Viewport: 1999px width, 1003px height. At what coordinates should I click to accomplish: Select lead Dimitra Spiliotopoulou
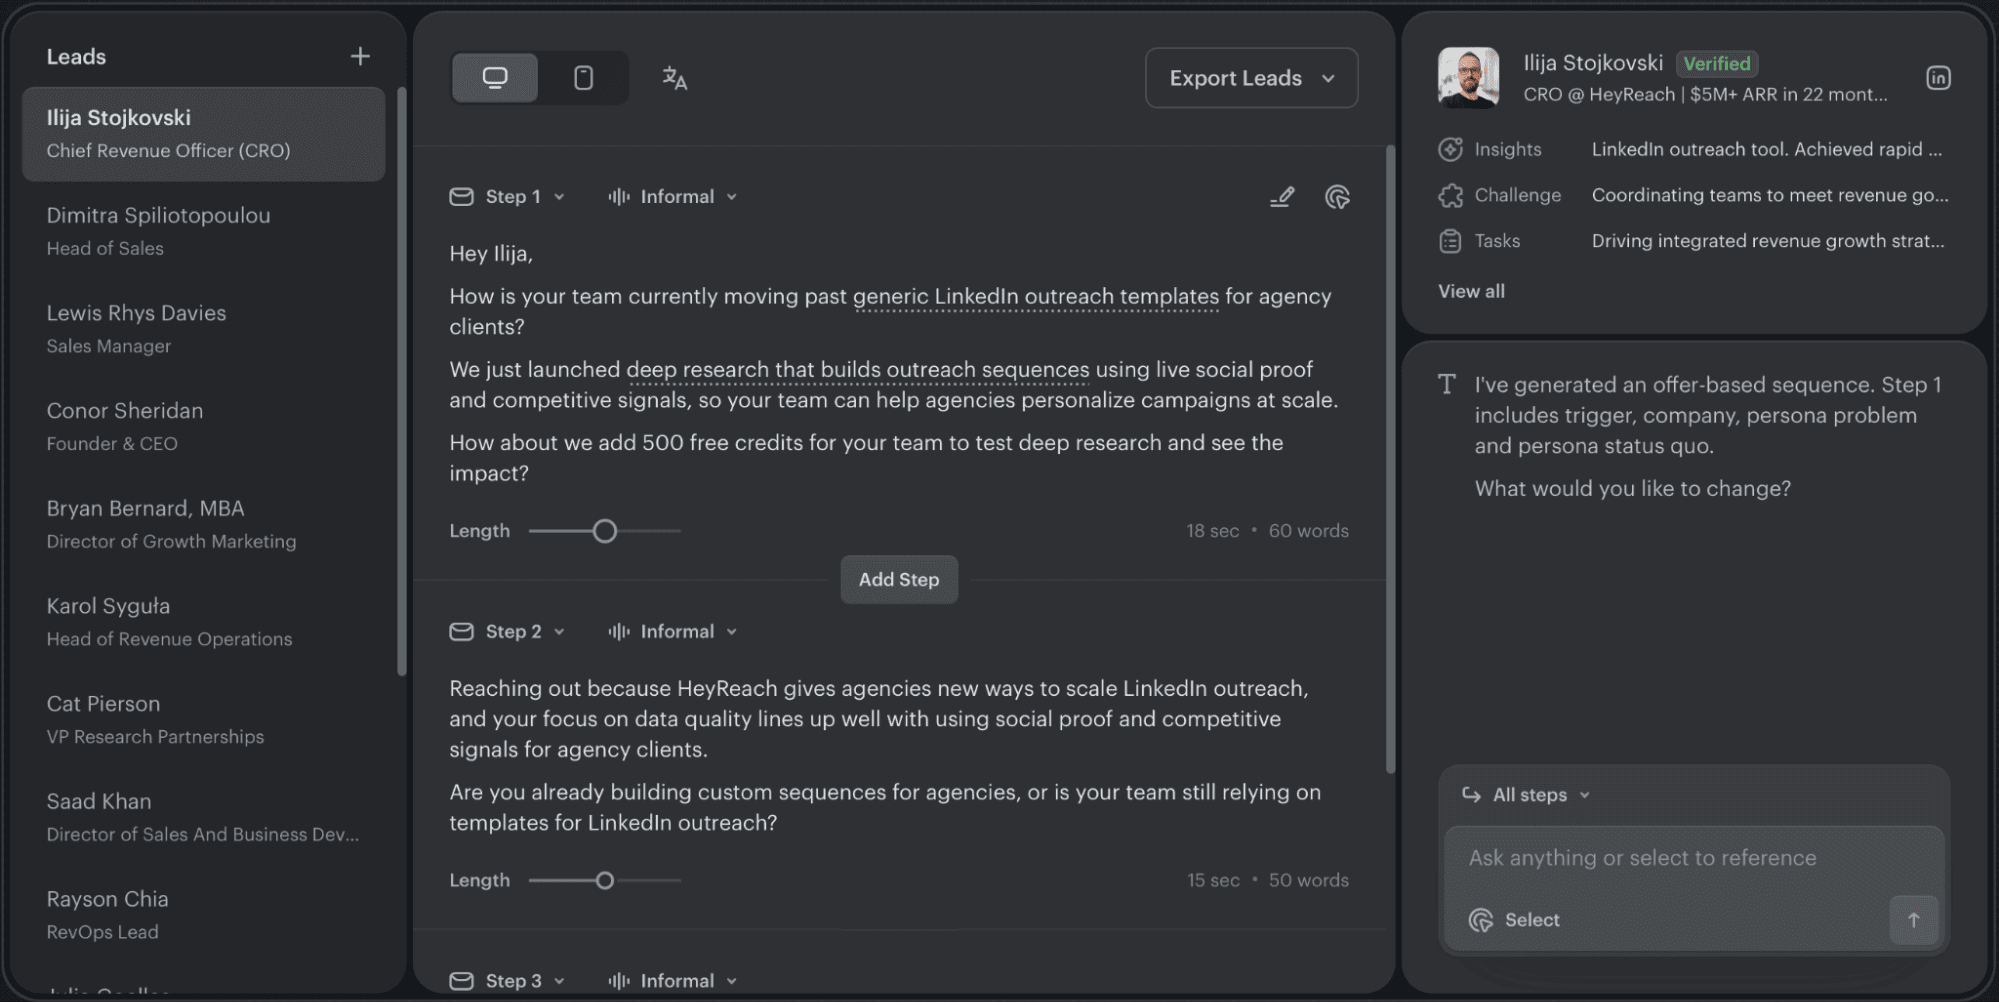[x=203, y=232]
